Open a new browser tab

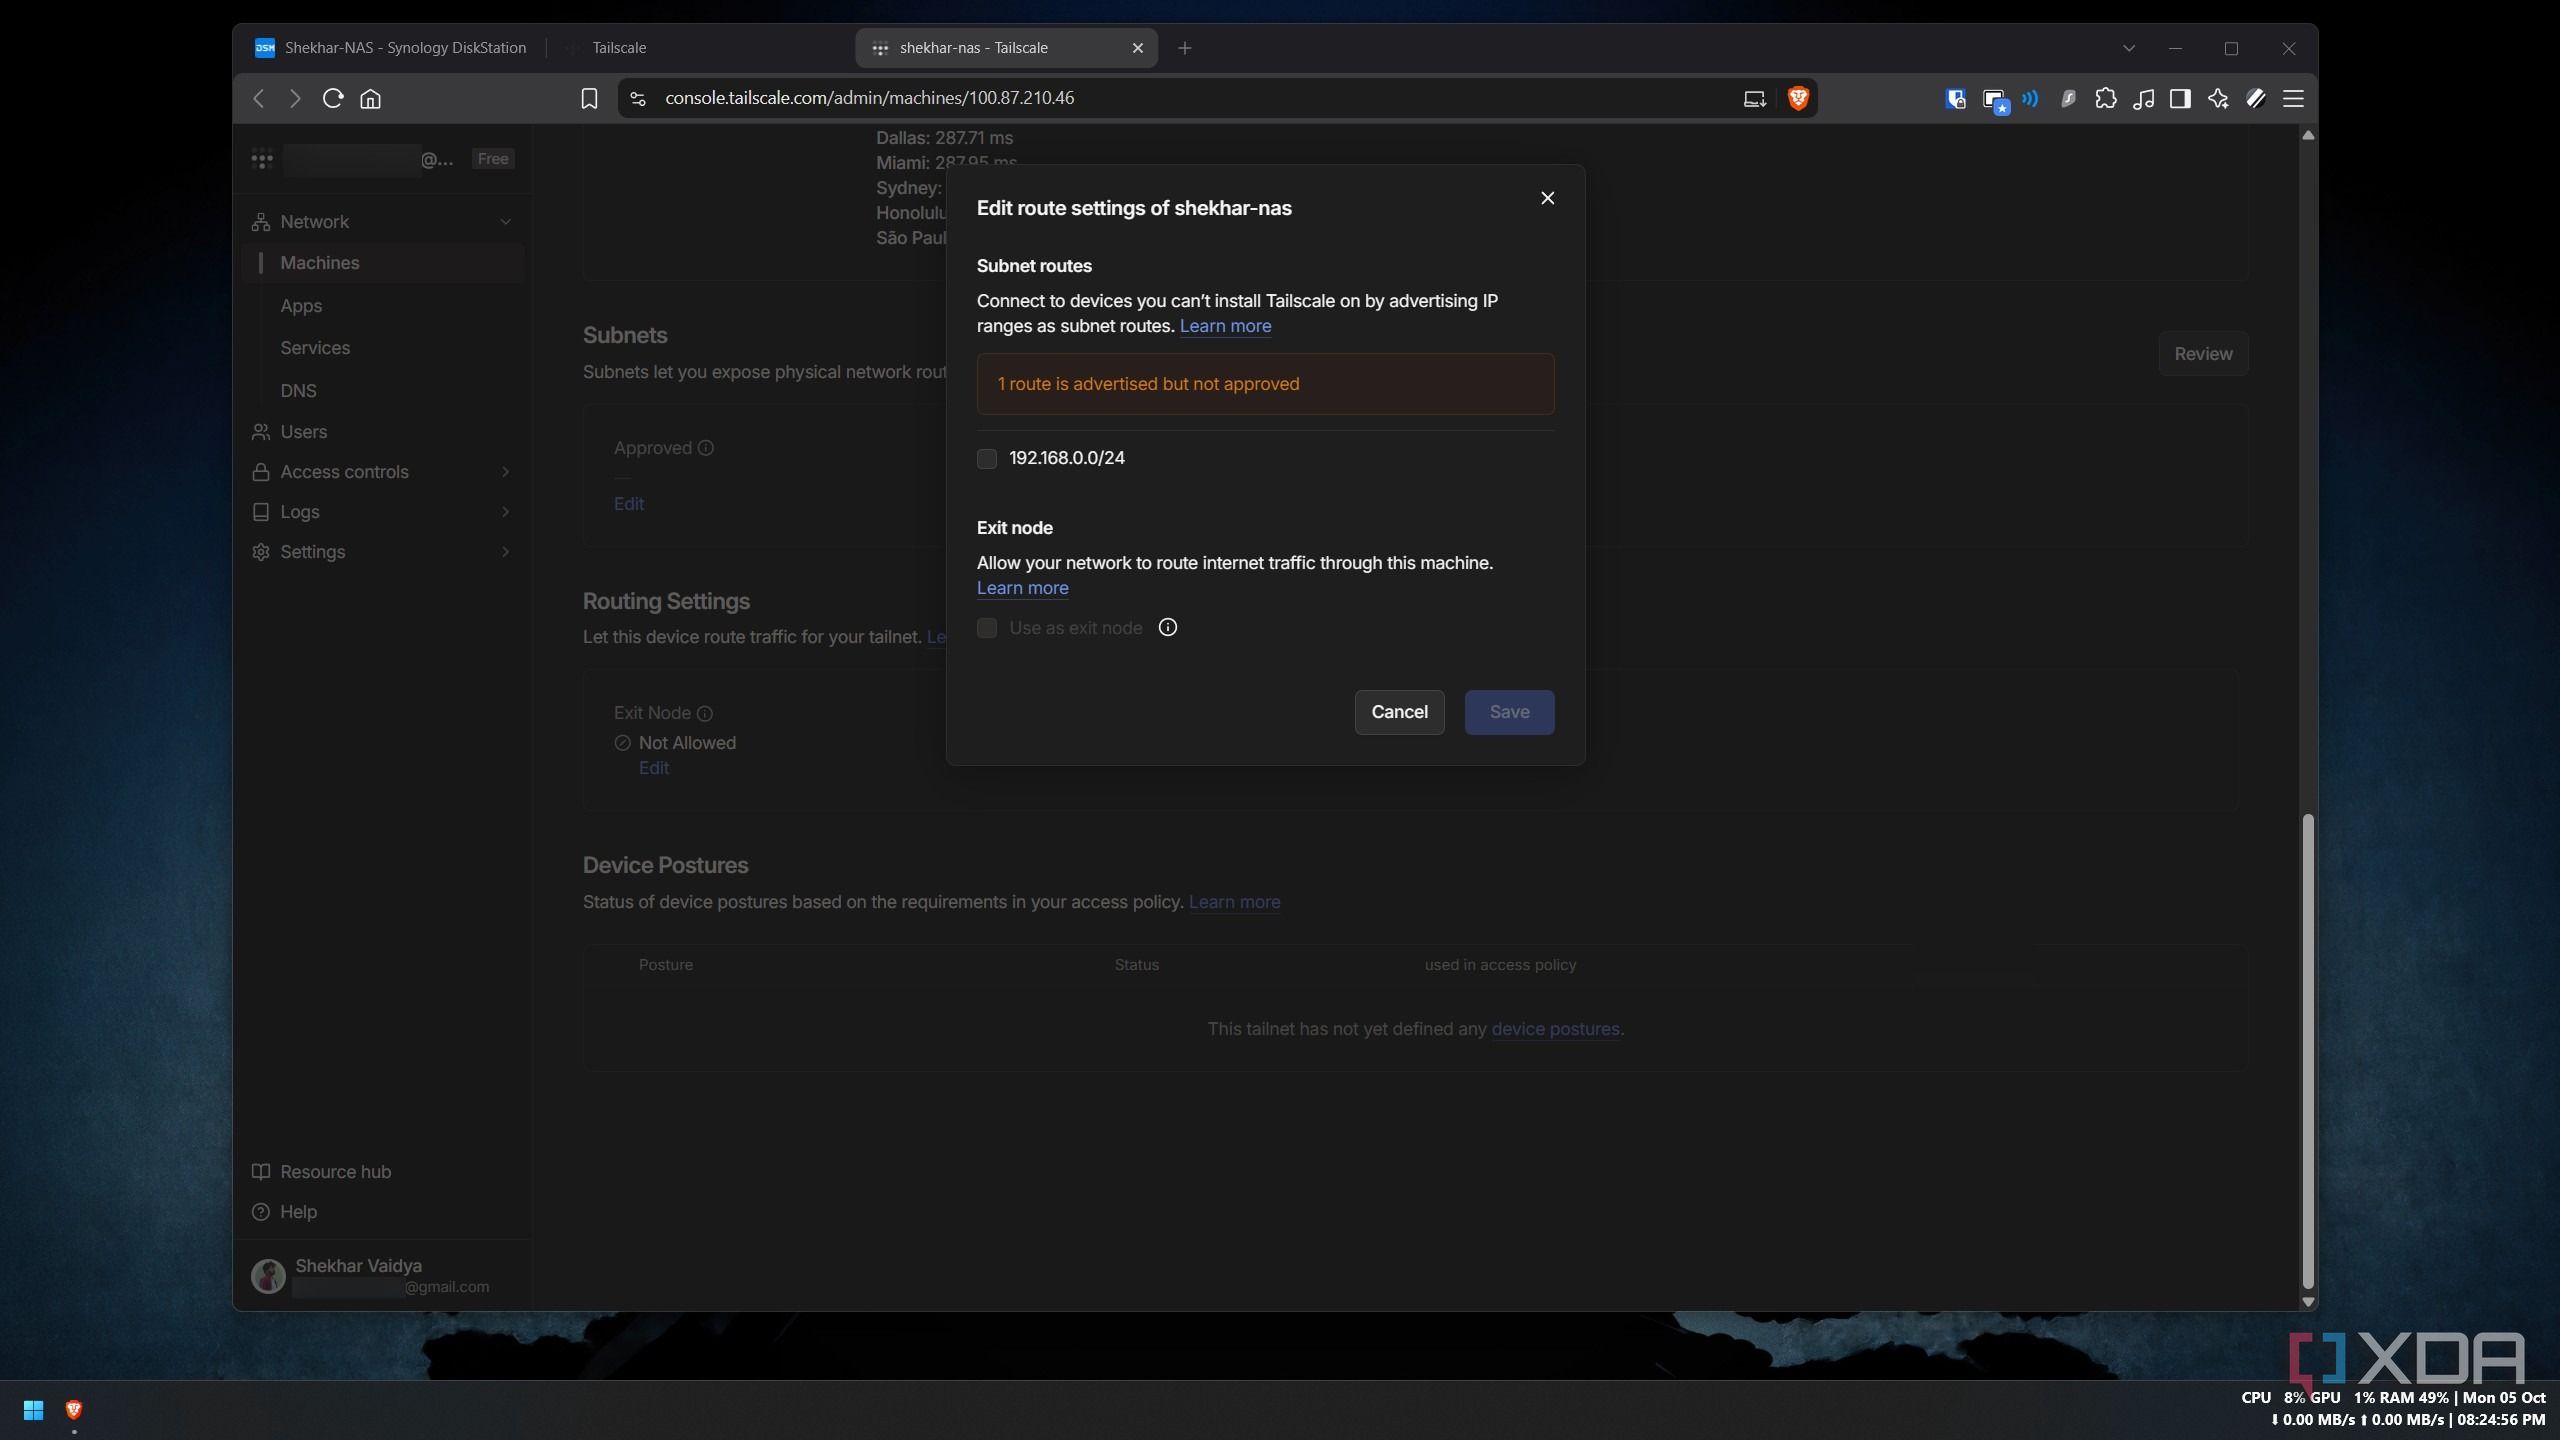pyautogui.click(x=1185, y=48)
